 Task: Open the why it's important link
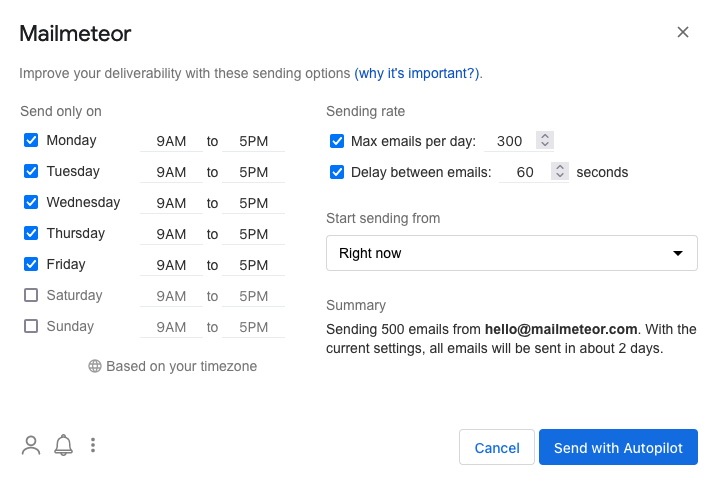(x=417, y=73)
